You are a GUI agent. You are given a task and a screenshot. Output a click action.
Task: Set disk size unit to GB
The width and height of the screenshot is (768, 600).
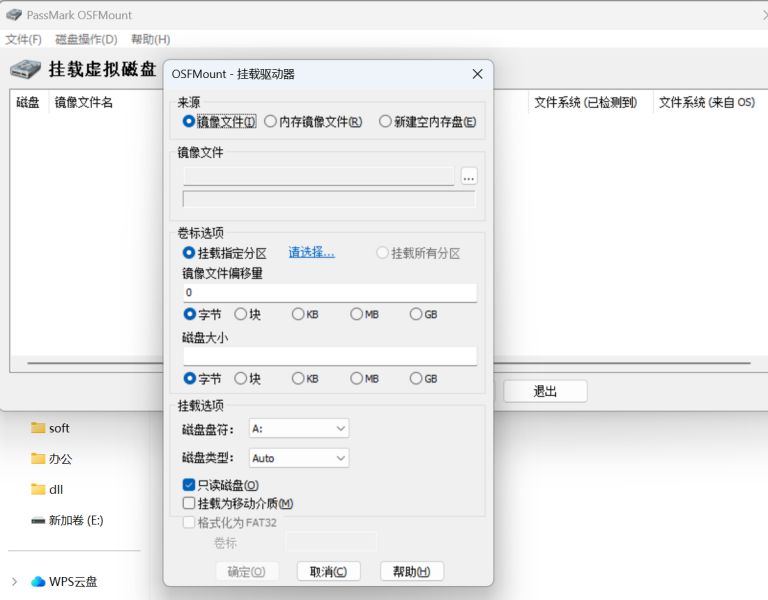(x=416, y=378)
